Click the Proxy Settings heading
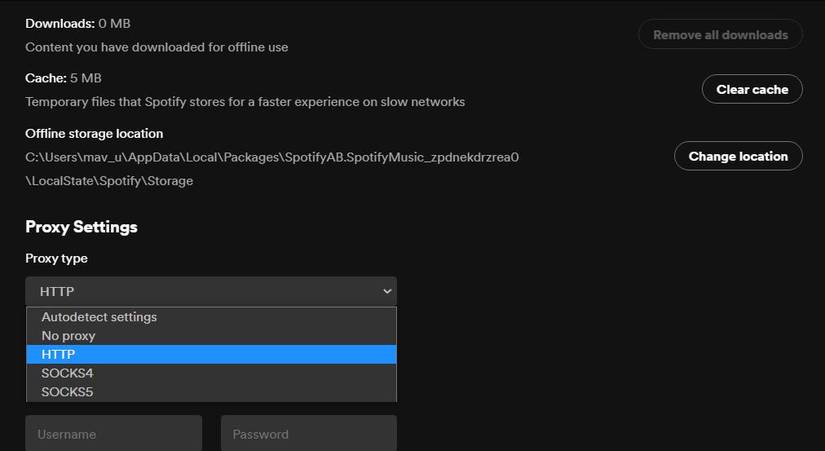The image size is (825, 451). (81, 227)
